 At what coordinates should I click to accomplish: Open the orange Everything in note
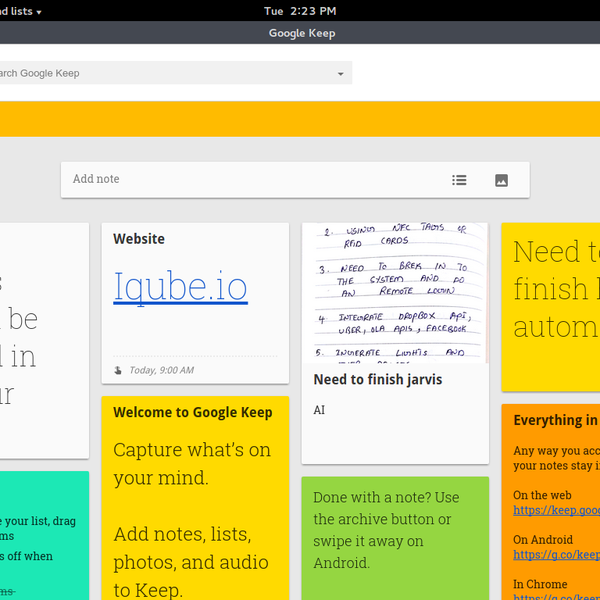[x=555, y=420]
